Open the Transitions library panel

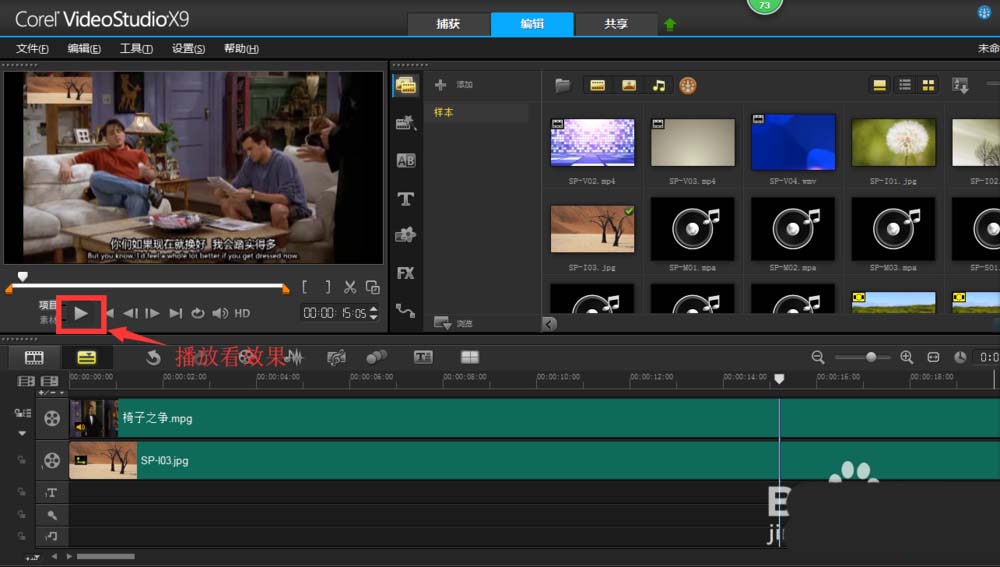[406, 161]
